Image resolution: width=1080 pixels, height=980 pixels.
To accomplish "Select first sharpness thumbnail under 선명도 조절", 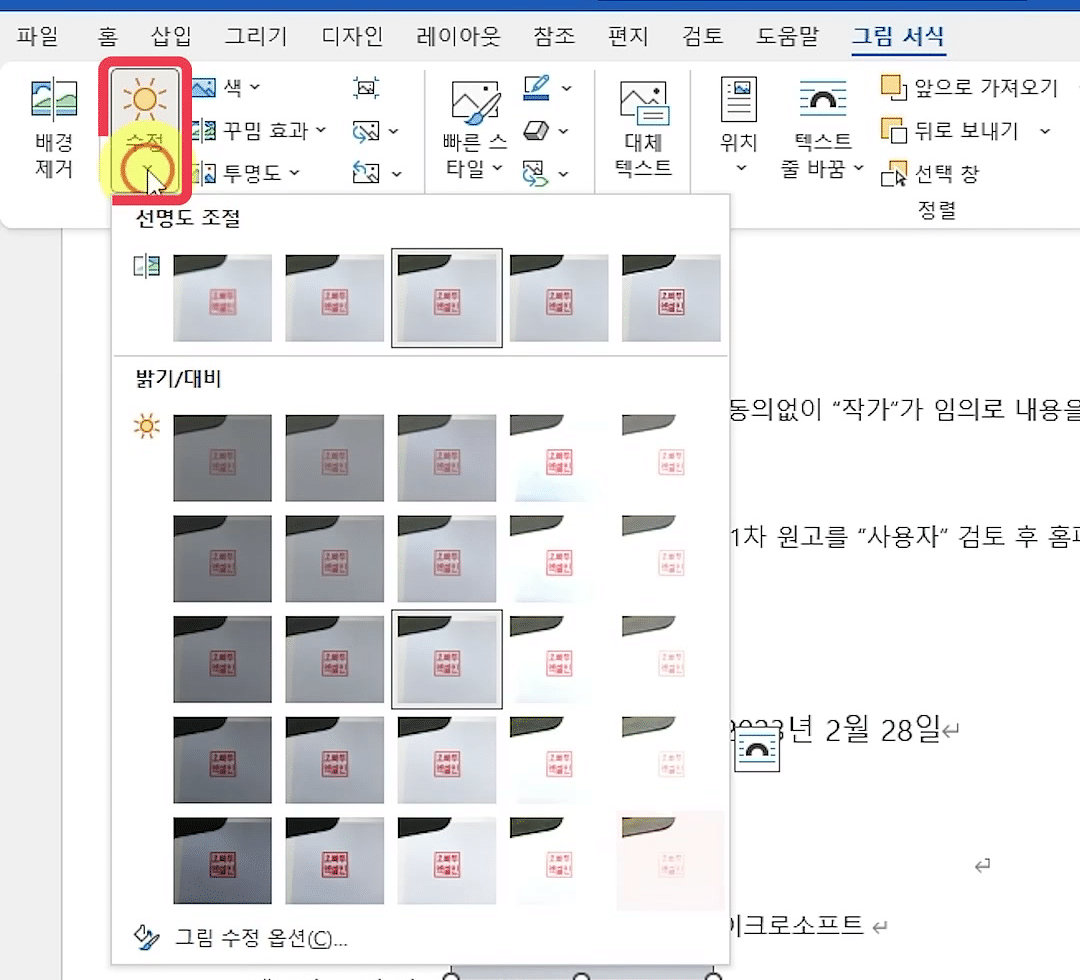I will click(222, 298).
